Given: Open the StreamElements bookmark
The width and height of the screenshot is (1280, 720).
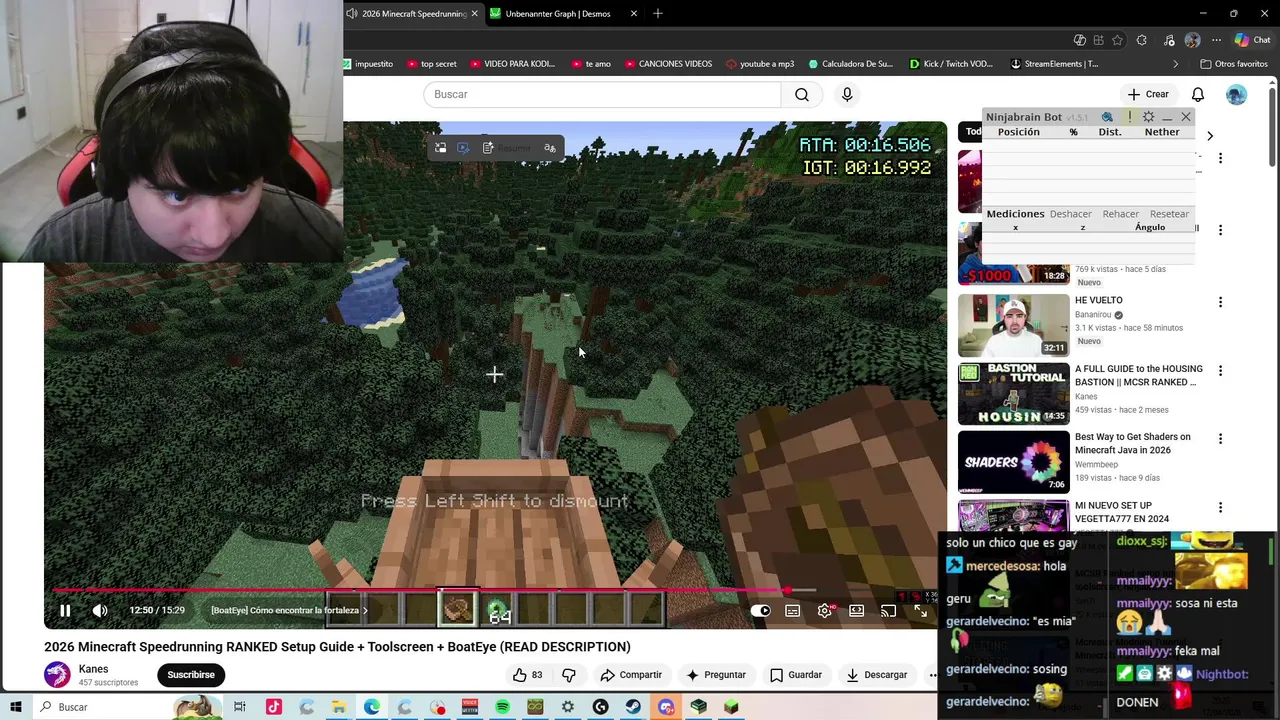Looking at the screenshot, I should point(1054,64).
